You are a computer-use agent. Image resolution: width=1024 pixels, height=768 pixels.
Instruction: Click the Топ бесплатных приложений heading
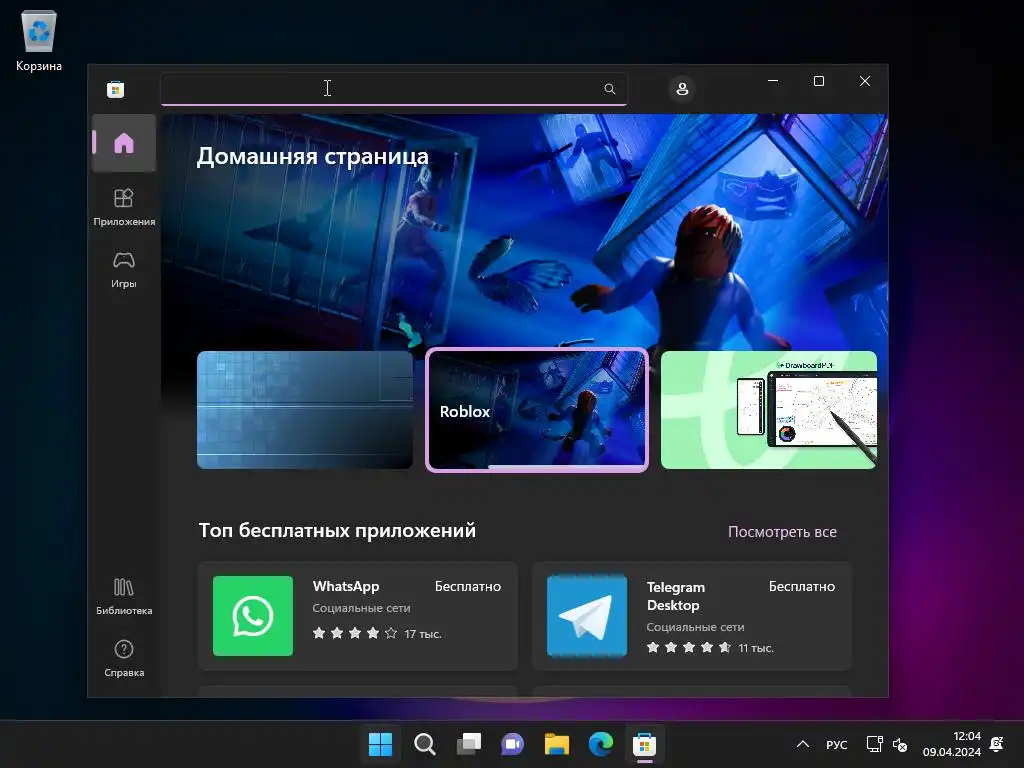click(x=337, y=530)
